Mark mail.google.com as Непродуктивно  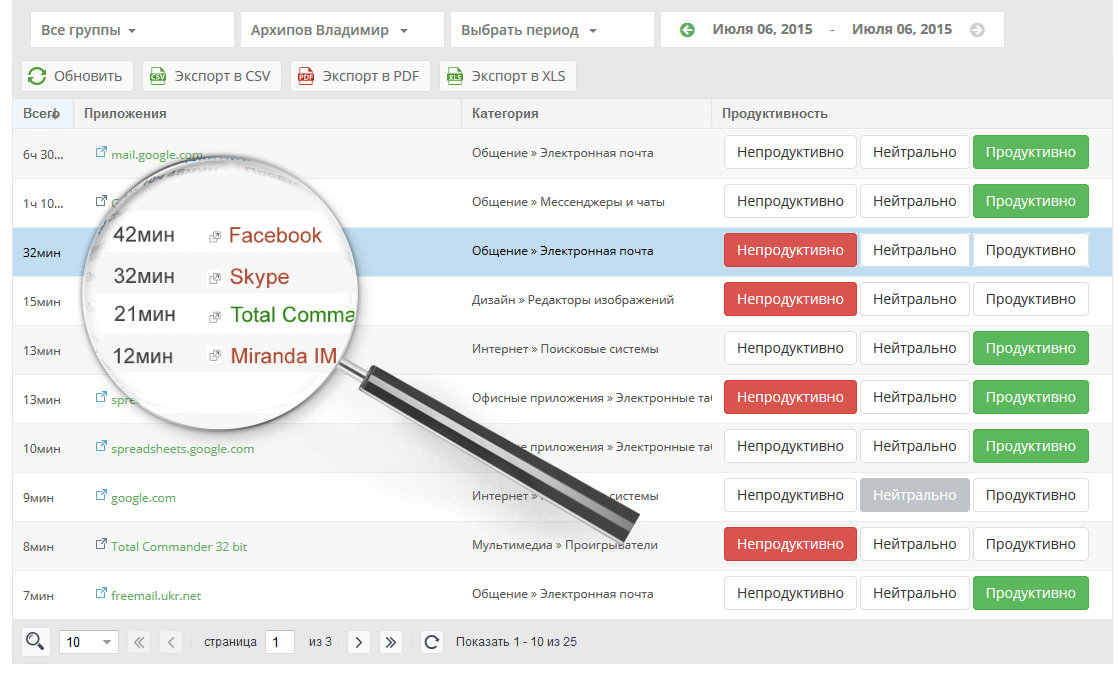point(790,152)
